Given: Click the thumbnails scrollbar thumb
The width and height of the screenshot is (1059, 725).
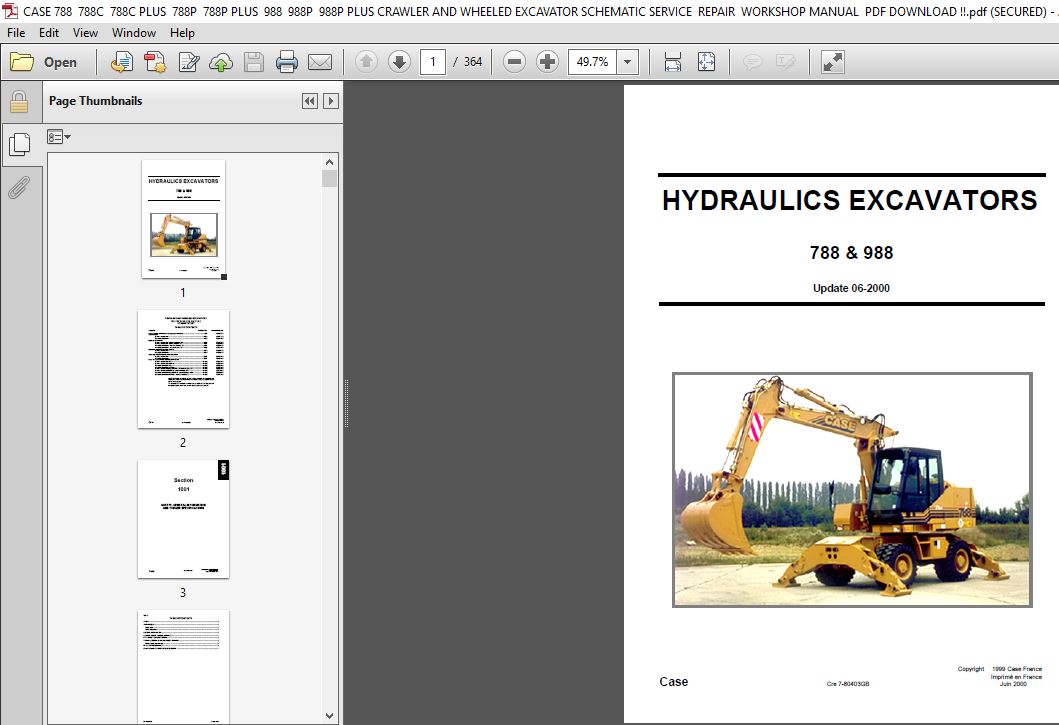Looking at the screenshot, I should click(330, 179).
